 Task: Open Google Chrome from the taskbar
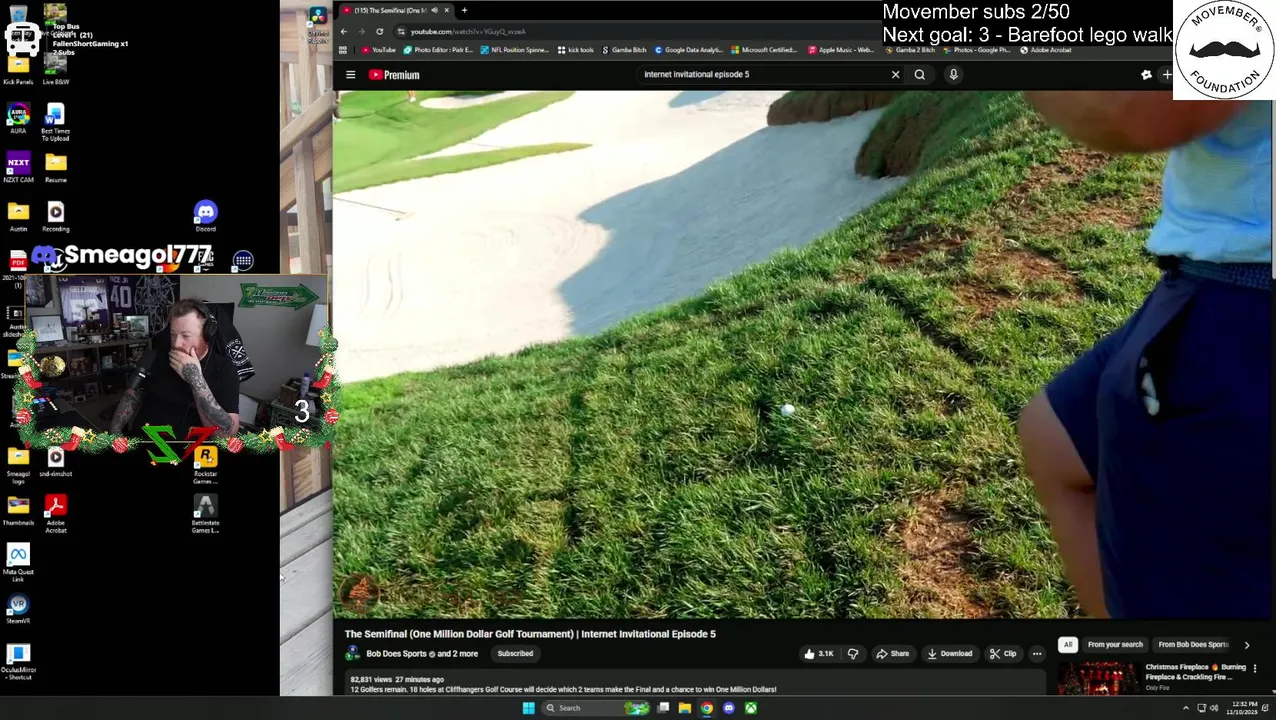pyautogui.click(x=707, y=708)
